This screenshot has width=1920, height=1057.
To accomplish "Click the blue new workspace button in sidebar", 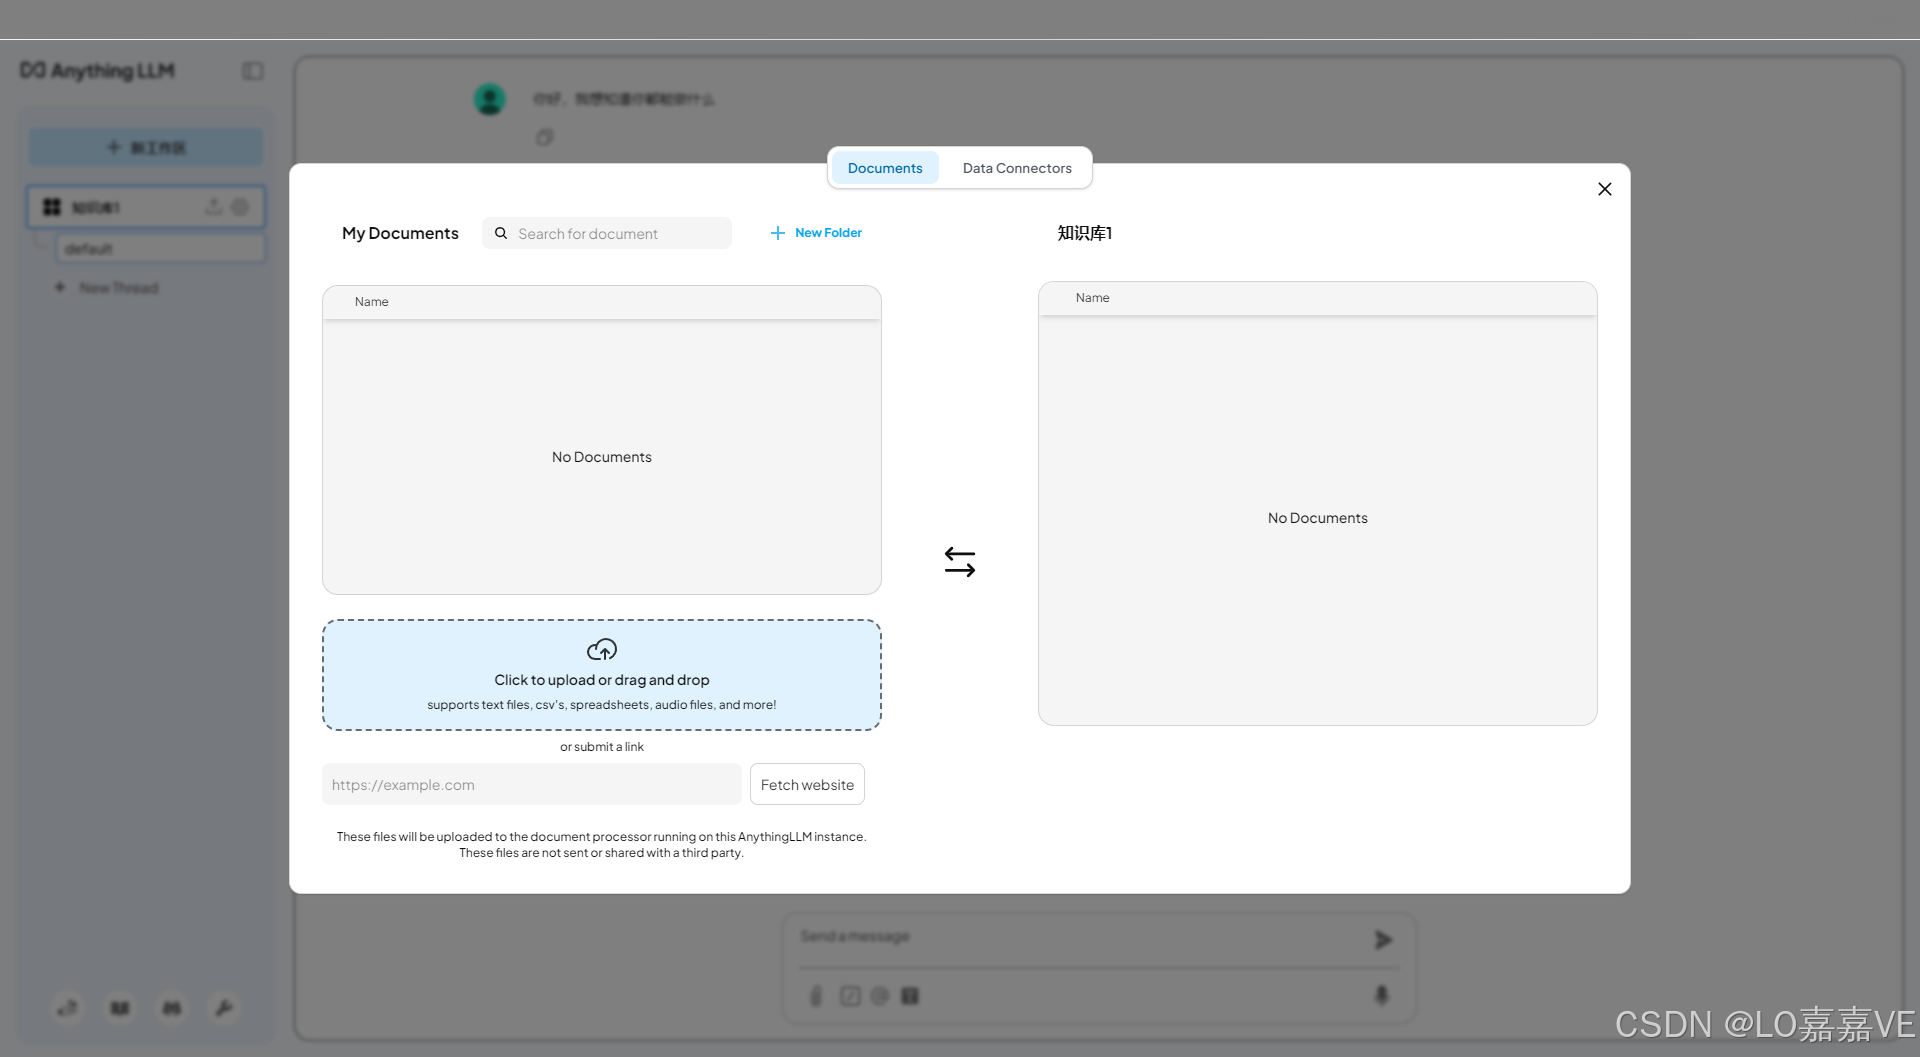I will (146, 147).
